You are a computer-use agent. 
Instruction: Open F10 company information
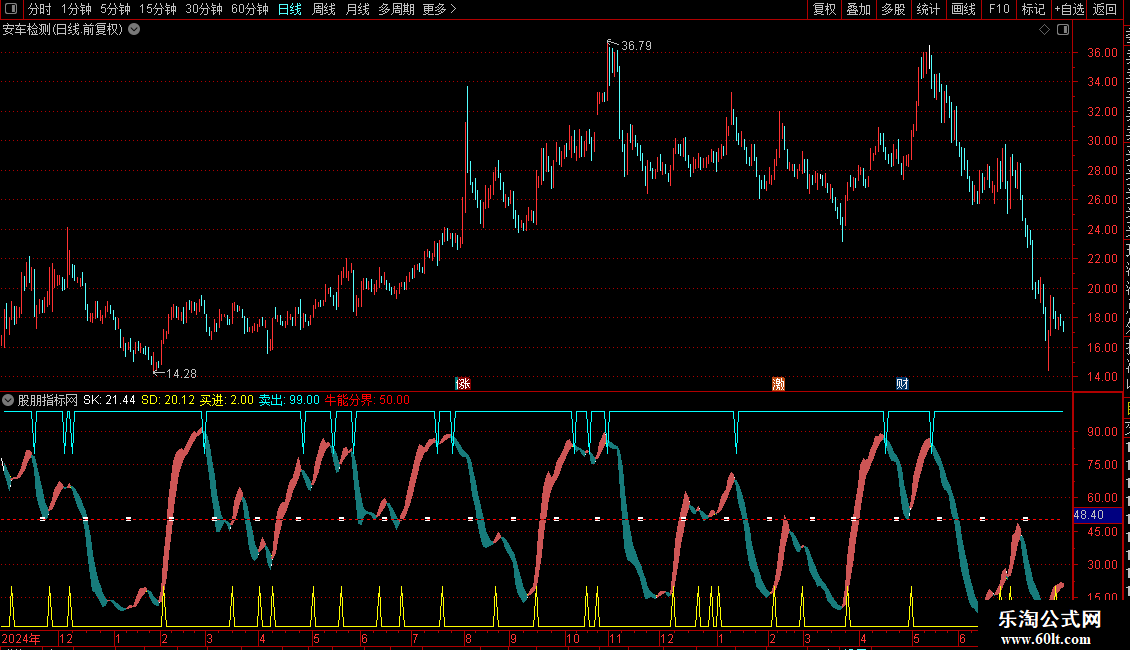tap(999, 9)
